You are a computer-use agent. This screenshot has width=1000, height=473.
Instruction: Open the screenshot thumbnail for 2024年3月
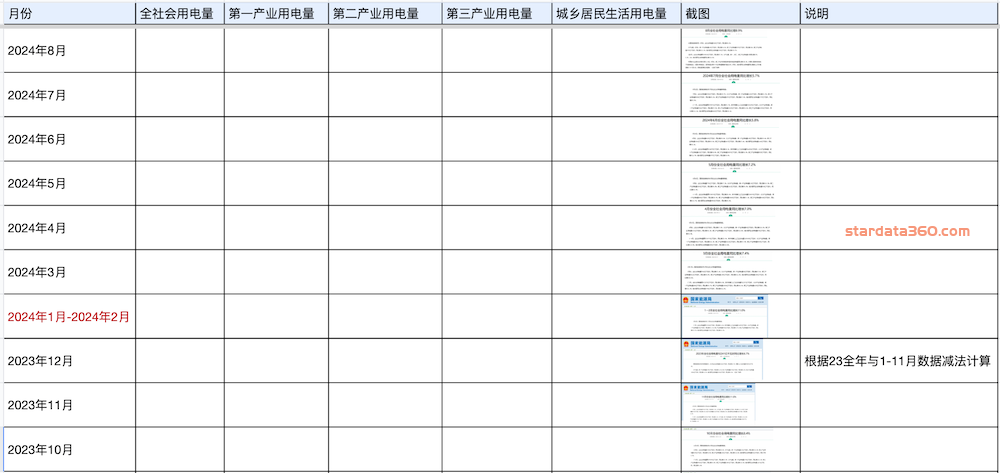(x=727, y=272)
